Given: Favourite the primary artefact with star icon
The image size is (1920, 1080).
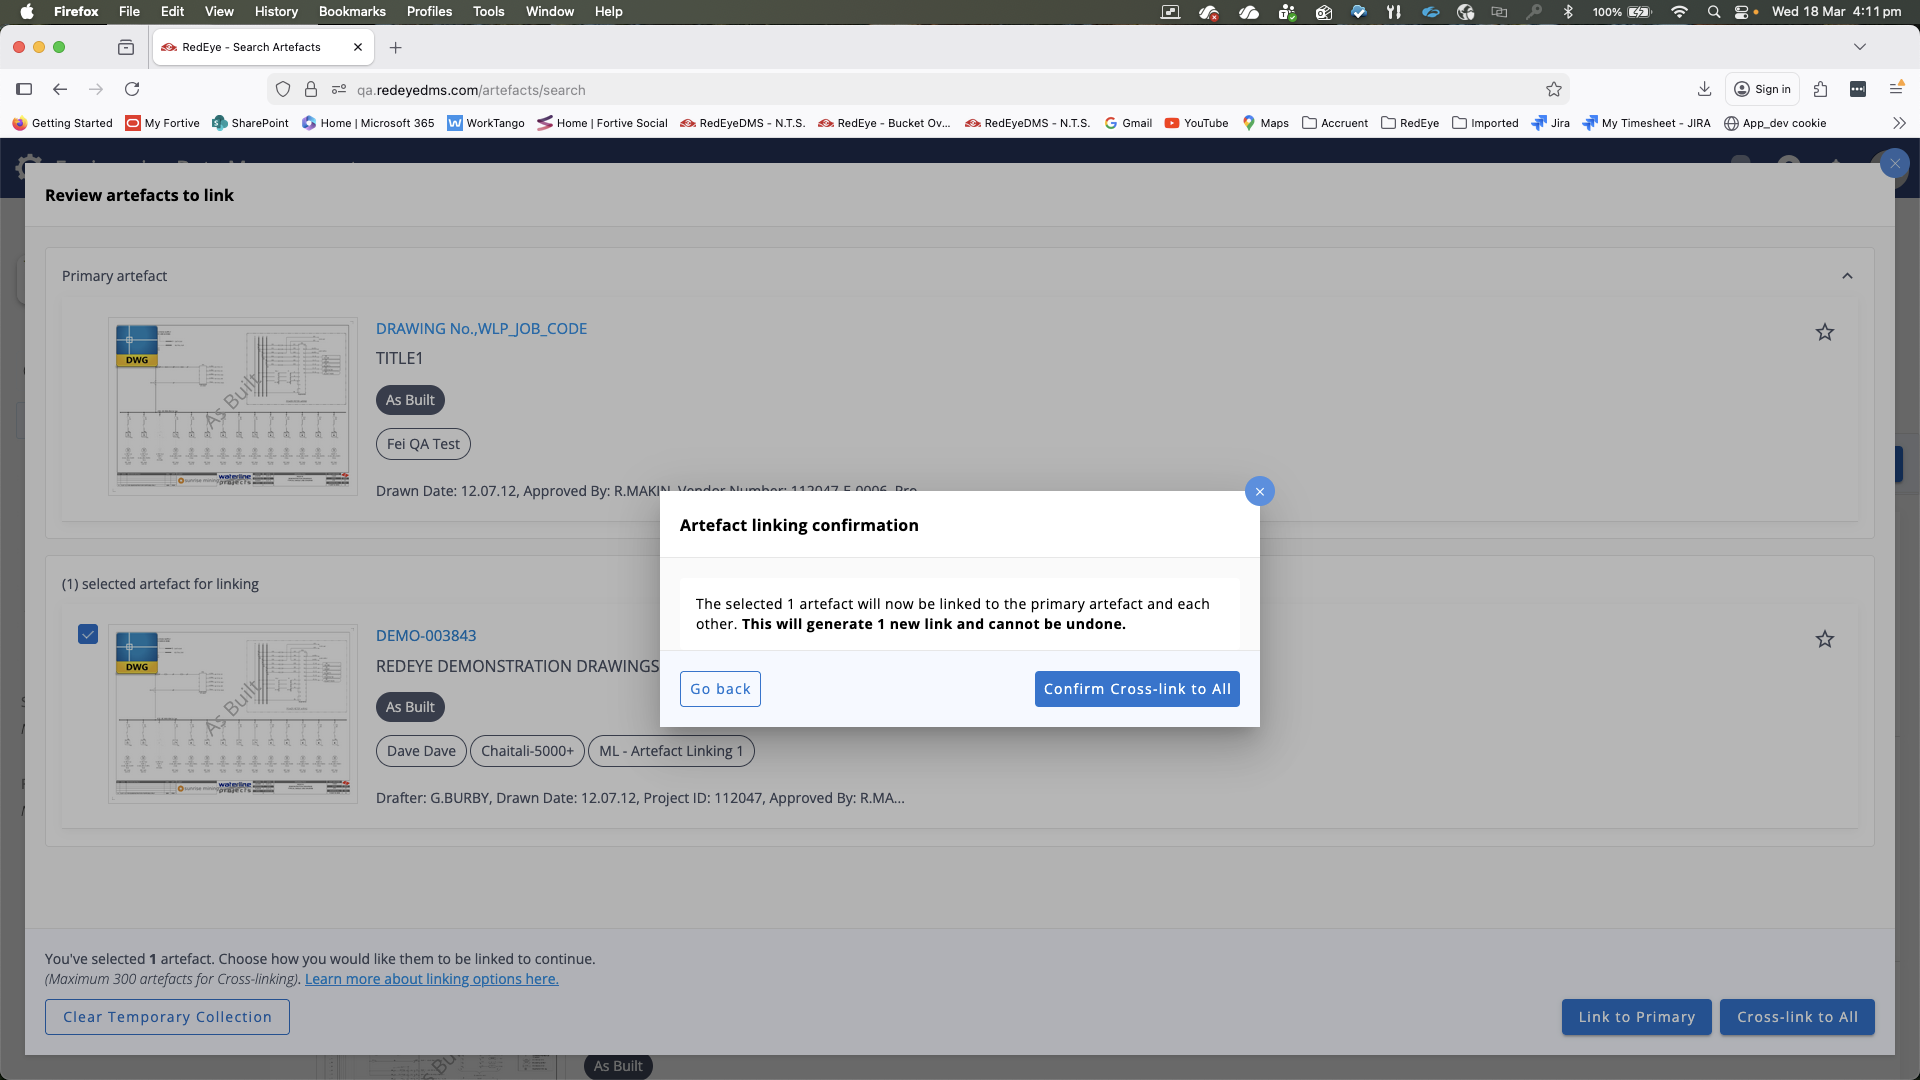Looking at the screenshot, I should [1824, 332].
